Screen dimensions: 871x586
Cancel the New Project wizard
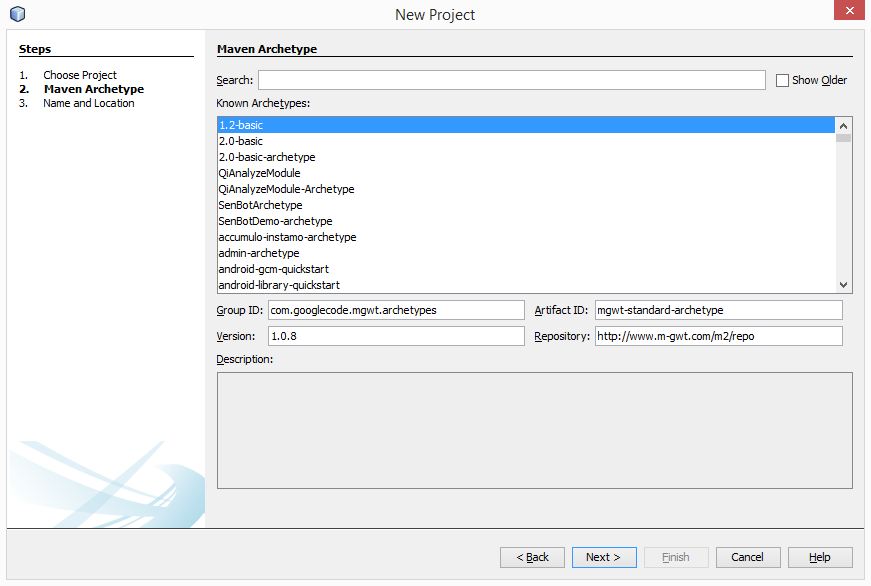pyautogui.click(x=748, y=557)
